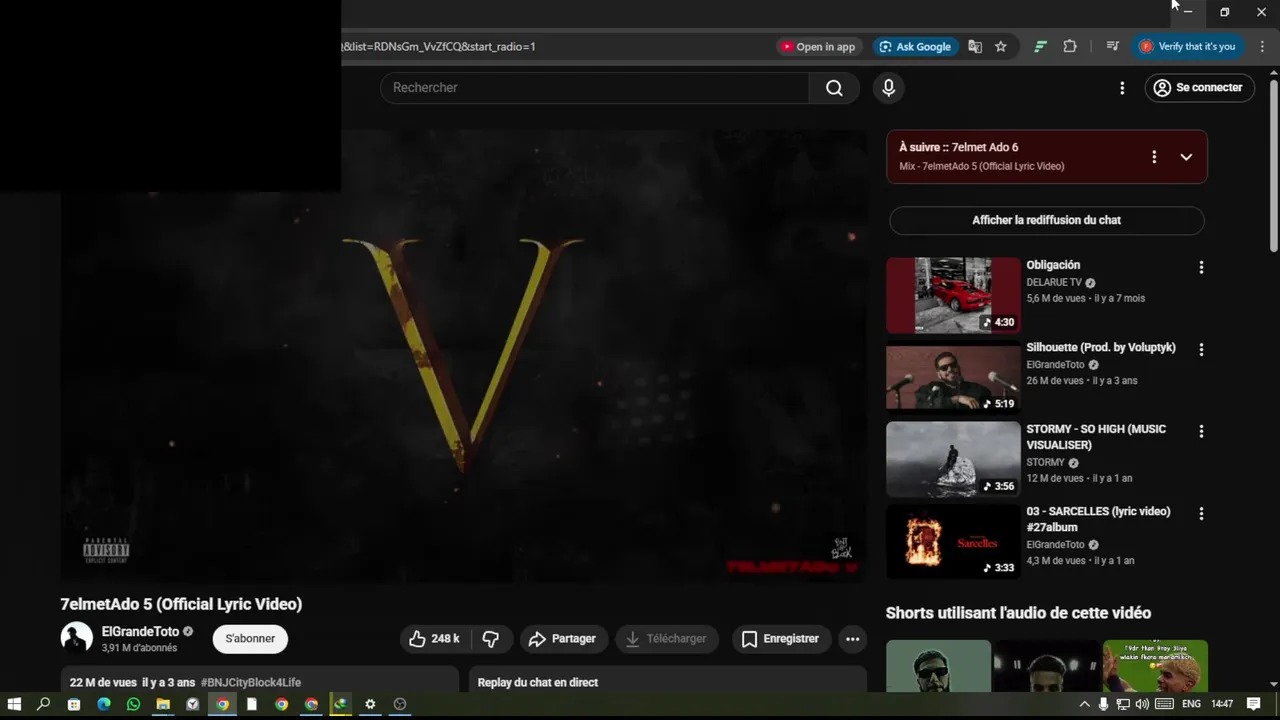1280x720 pixels.
Task: Open options menu for STORMY - SO HIGH
Action: [1201, 432]
